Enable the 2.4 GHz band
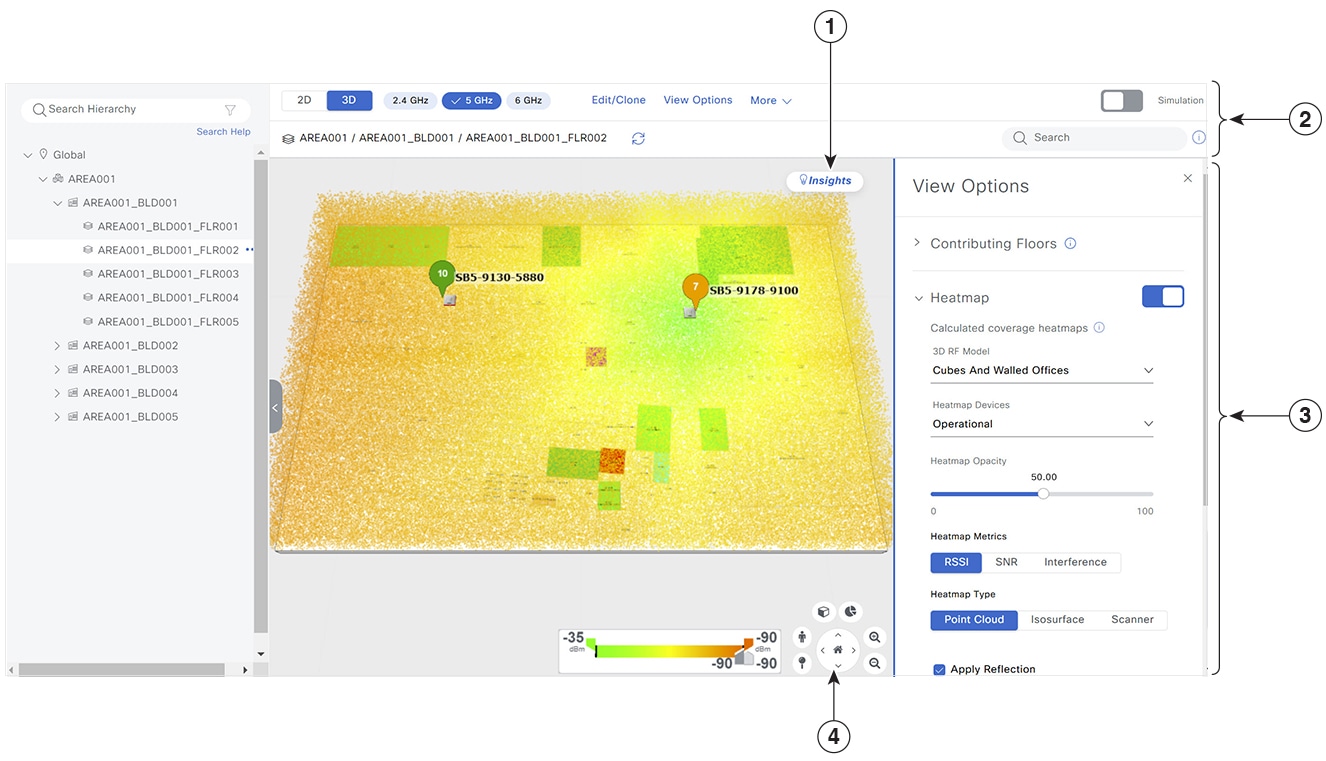 pyautogui.click(x=410, y=101)
